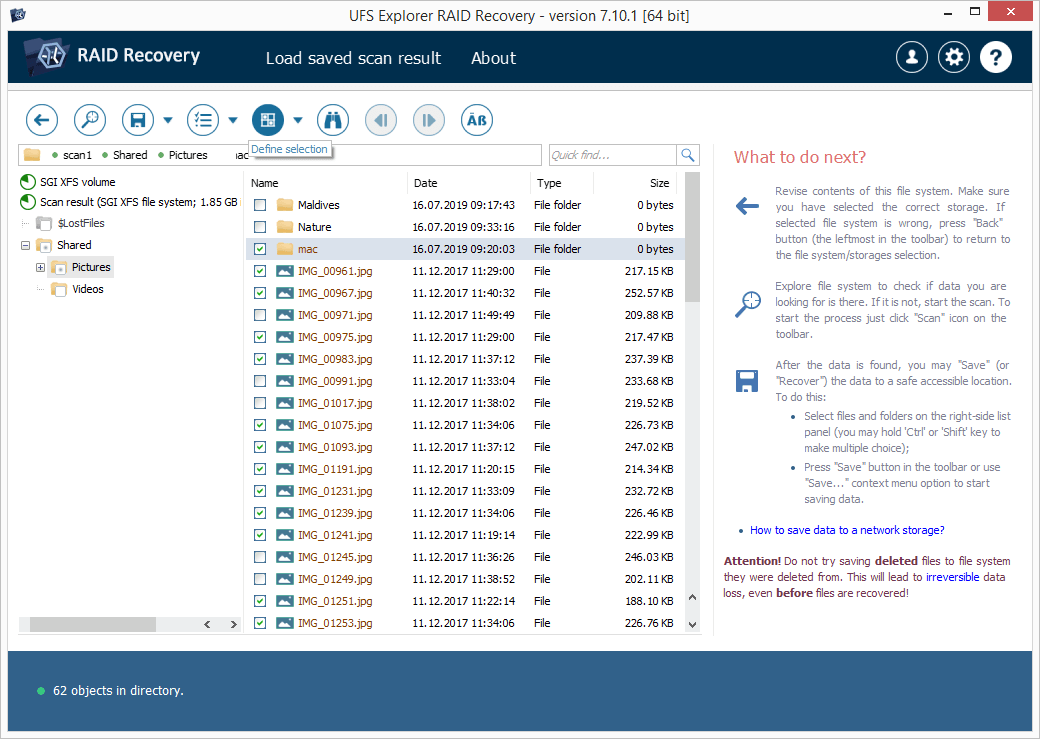The image size is (1040, 739).
Task: Uncheck the IMG_01075.jpg checkbox
Action: coord(260,425)
